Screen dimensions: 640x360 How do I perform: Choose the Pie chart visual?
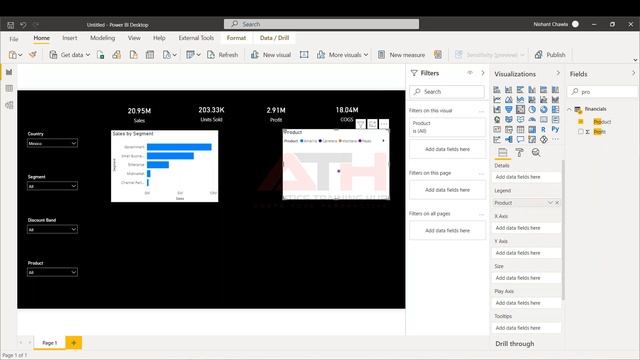[532, 109]
